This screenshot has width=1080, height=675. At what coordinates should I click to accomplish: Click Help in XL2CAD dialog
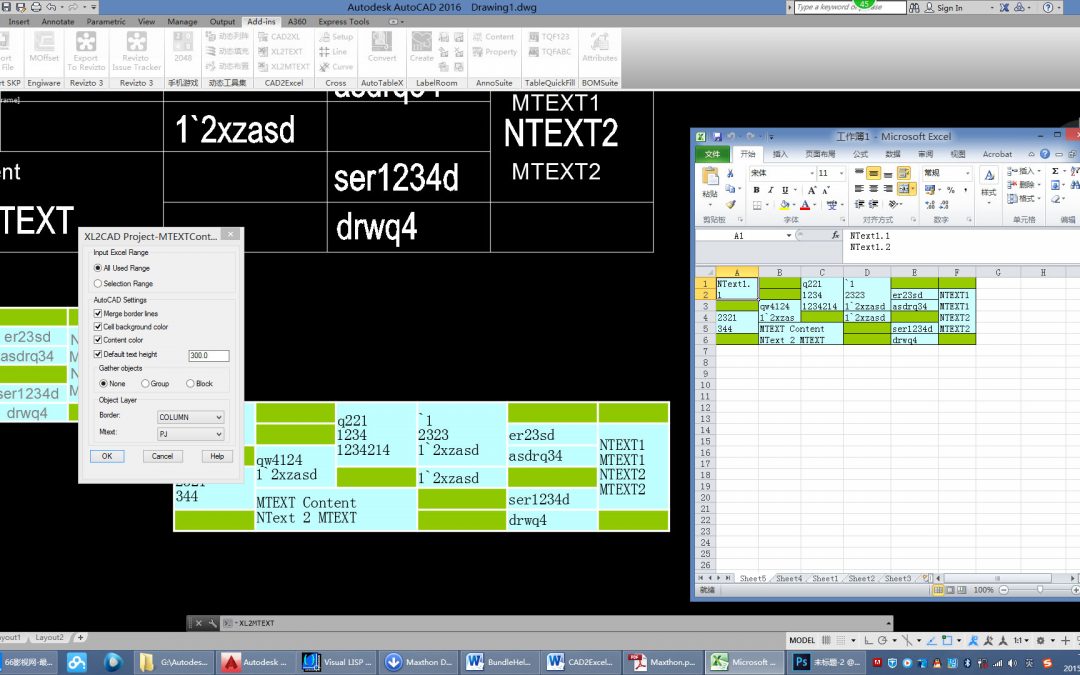(217, 456)
